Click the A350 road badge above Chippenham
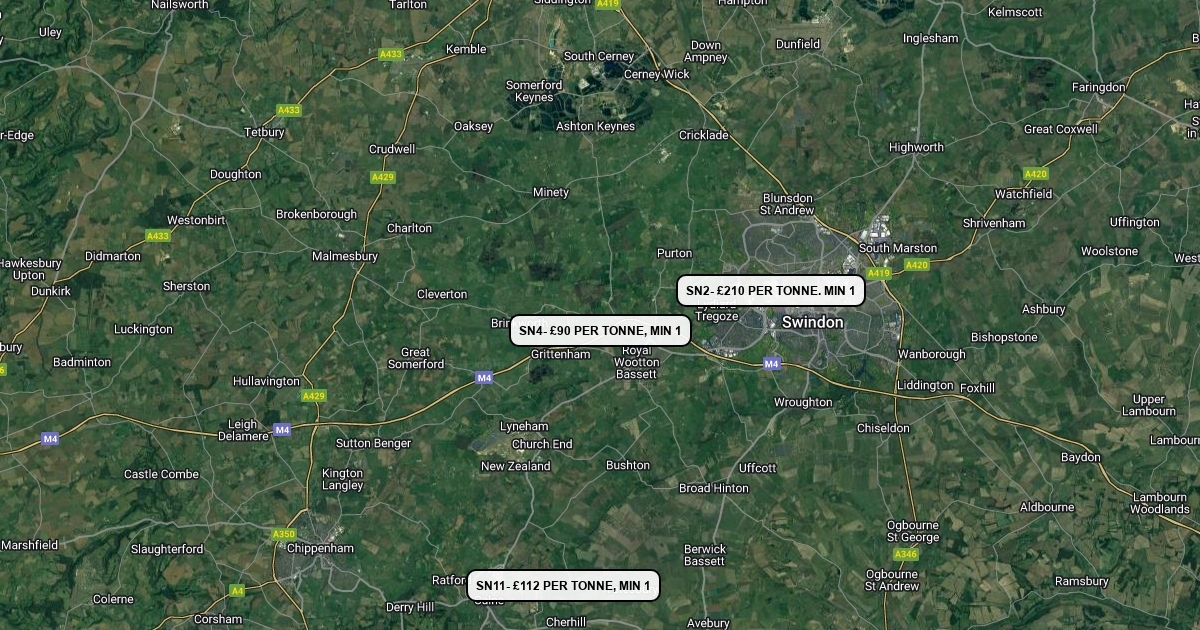This screenshot has width=1200, height=630. tap(284, 535)
